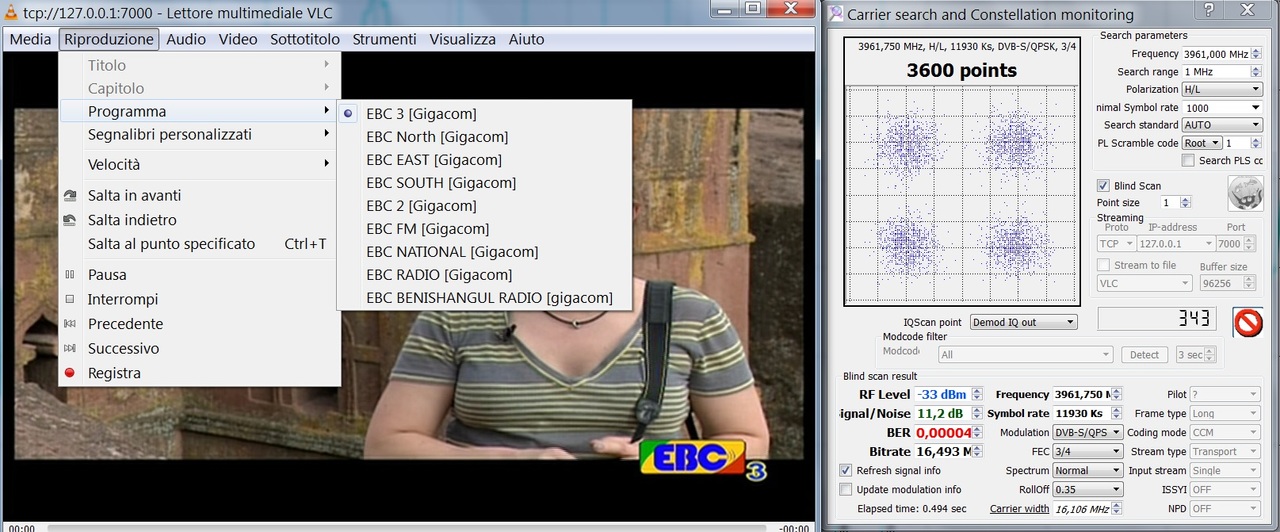
Task: Open the minimal Symbol rate dropdown
Action: pos(1221,107)
